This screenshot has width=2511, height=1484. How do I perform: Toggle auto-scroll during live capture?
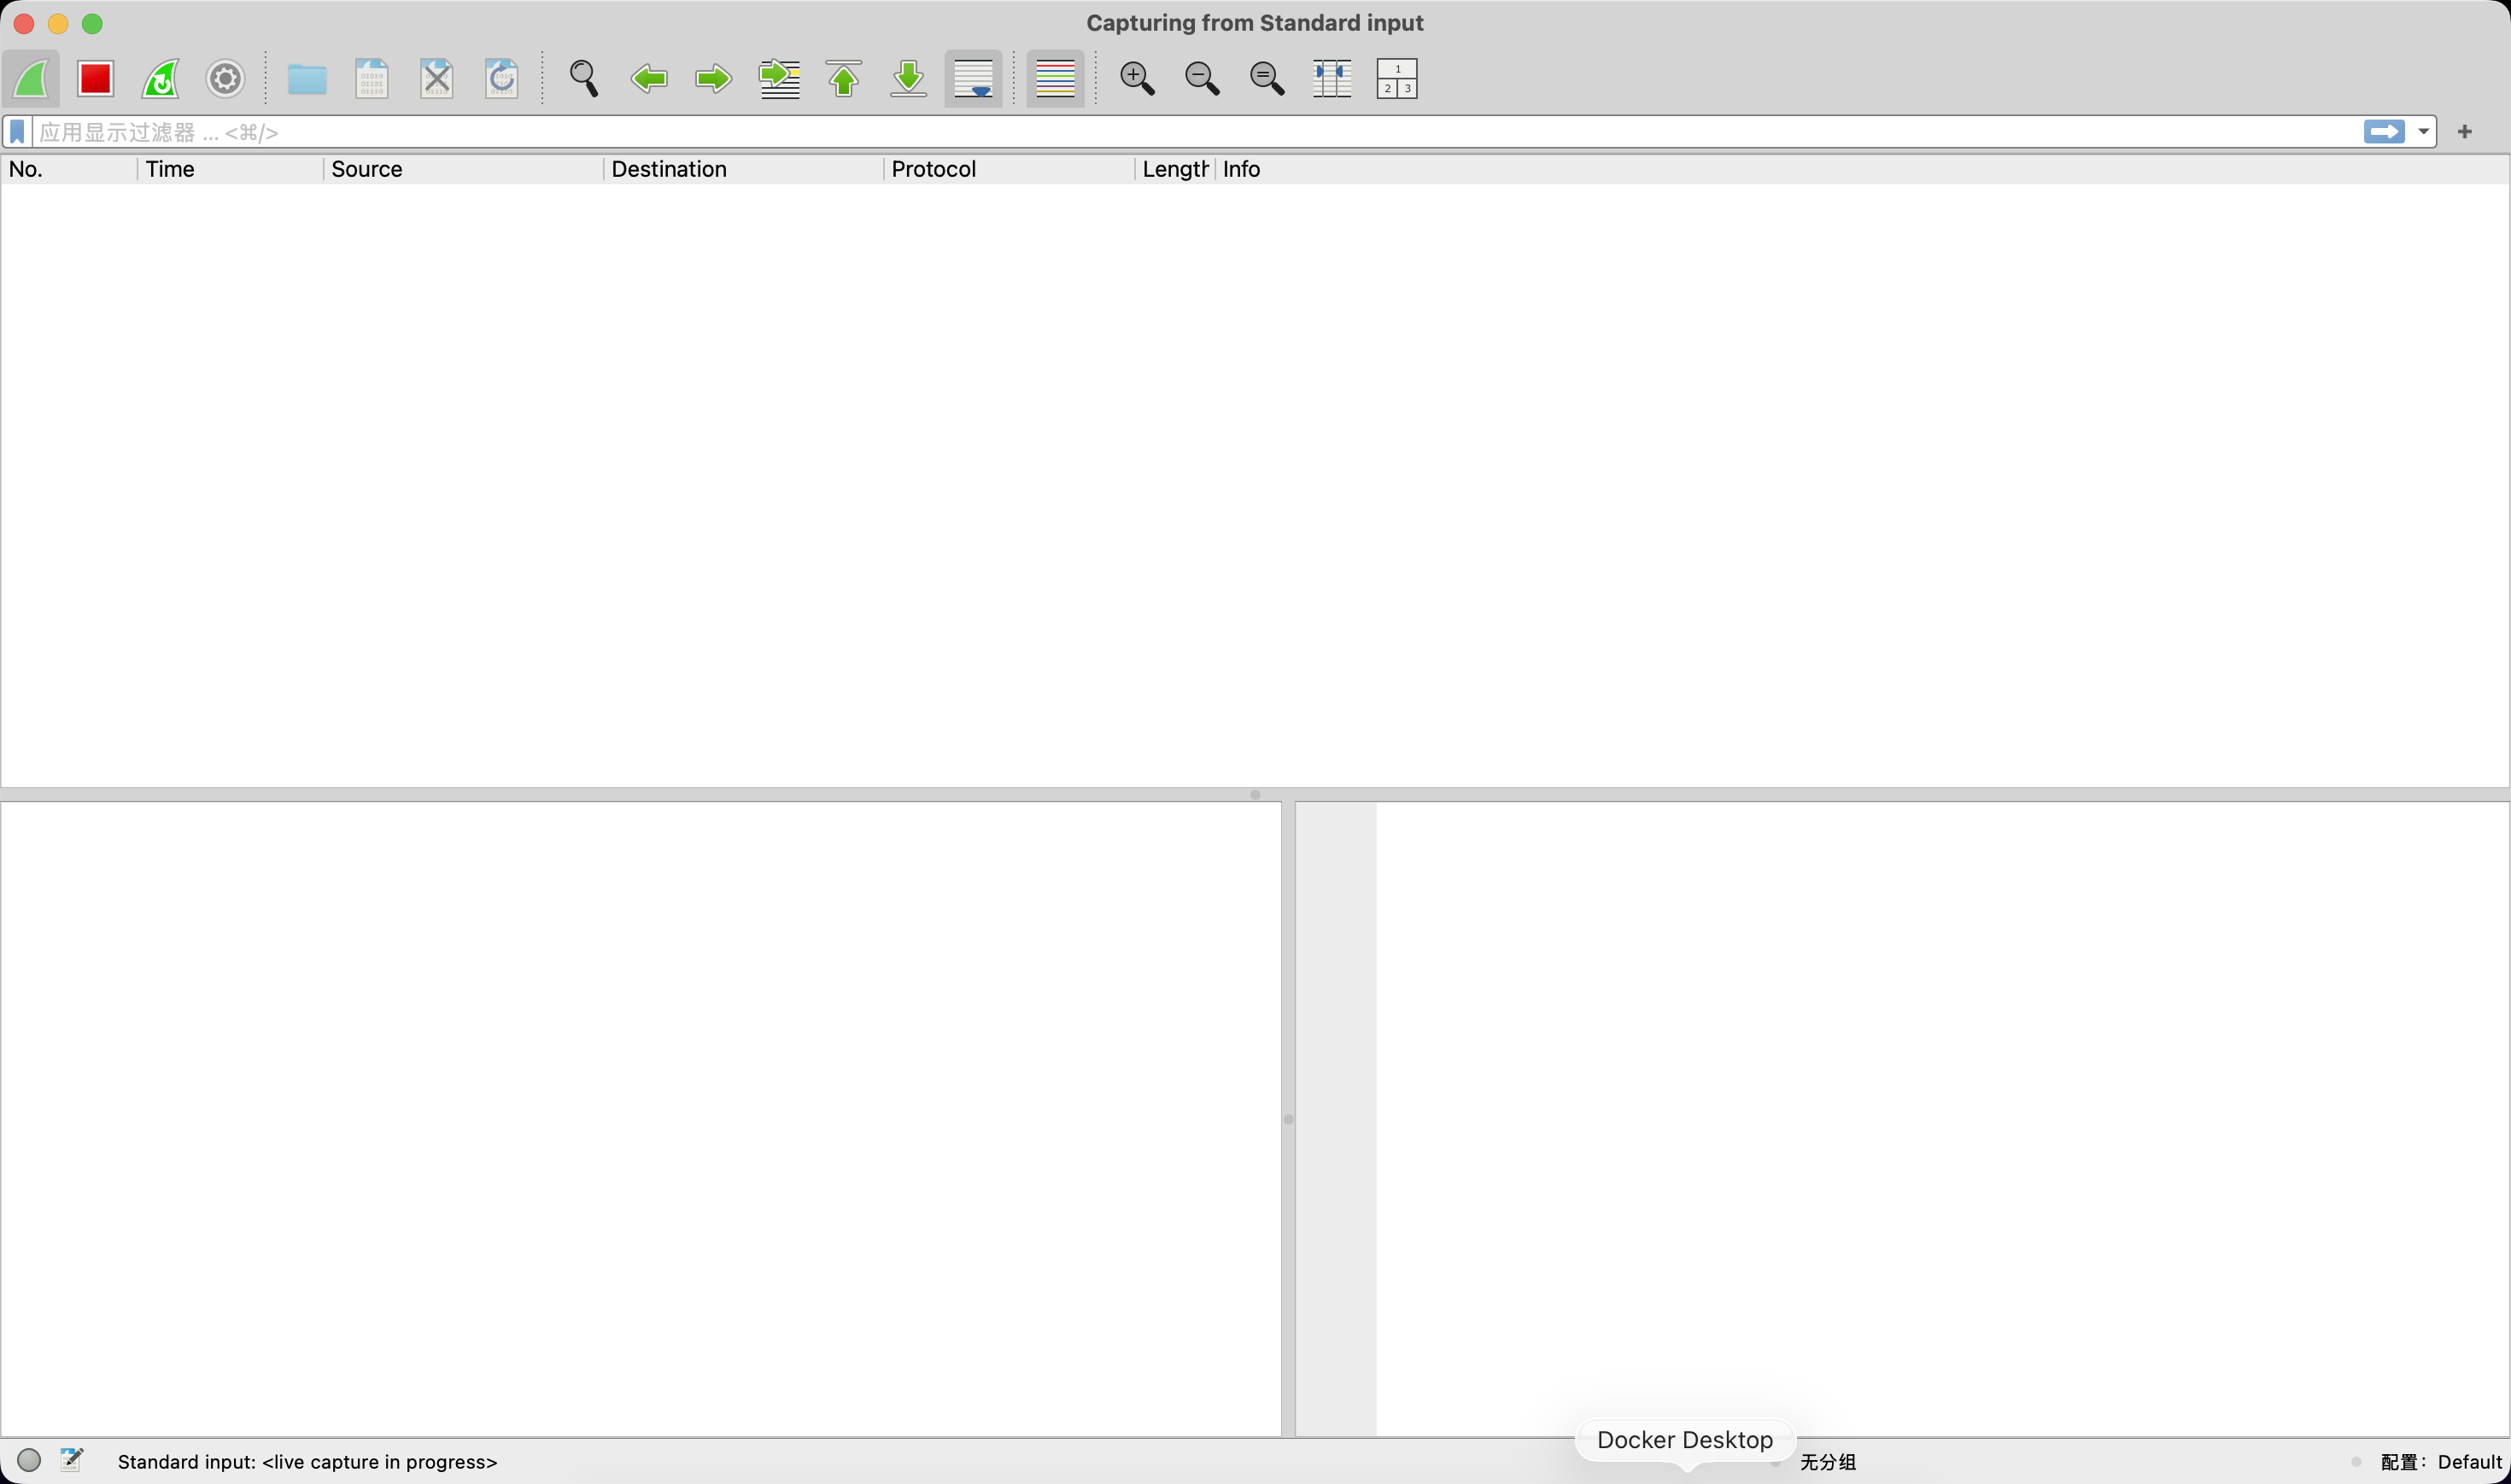[973, 78]
